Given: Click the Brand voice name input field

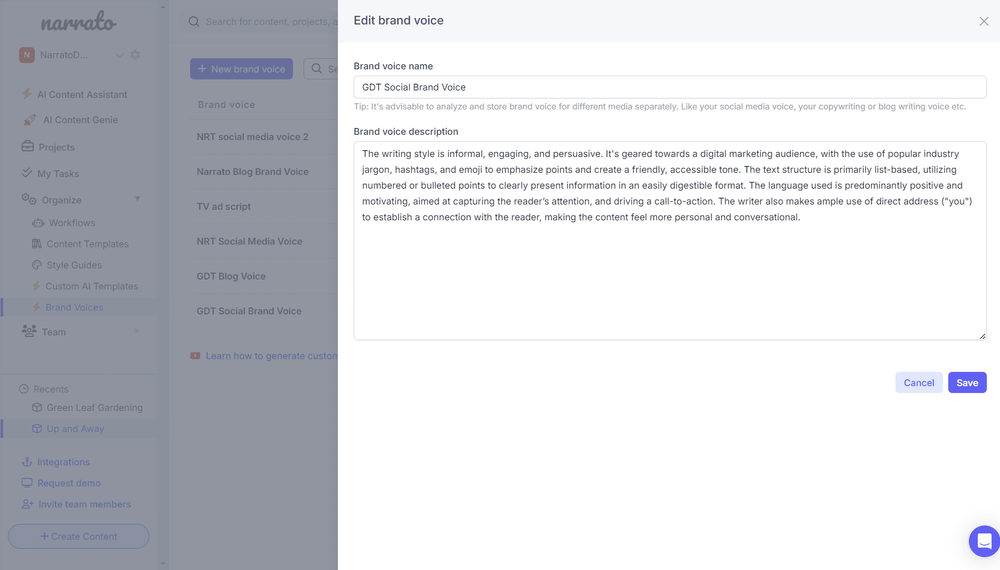Looking at the screenshot, I should click(x=670, y=87).
